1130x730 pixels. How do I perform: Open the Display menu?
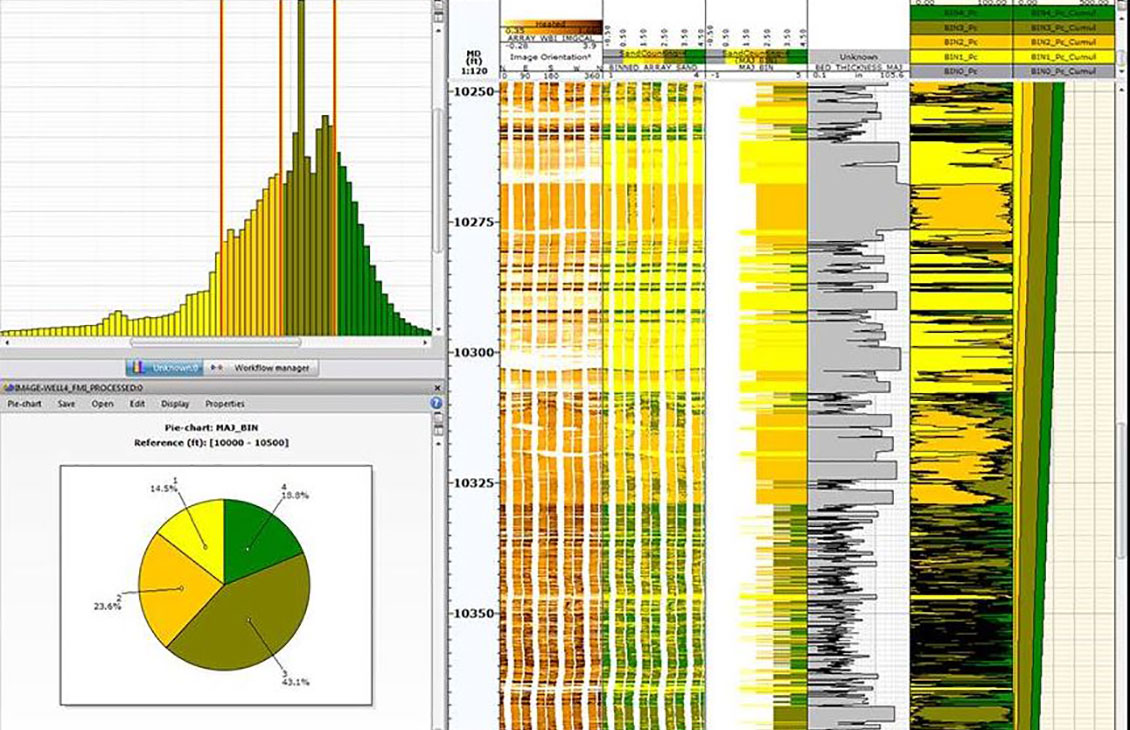(x=175, y=404)
